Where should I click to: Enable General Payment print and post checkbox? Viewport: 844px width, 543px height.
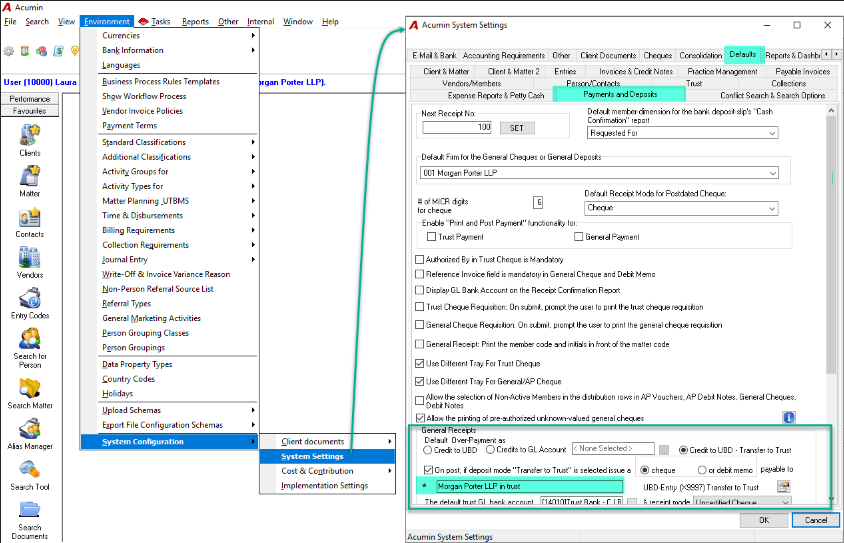[579, 236]
